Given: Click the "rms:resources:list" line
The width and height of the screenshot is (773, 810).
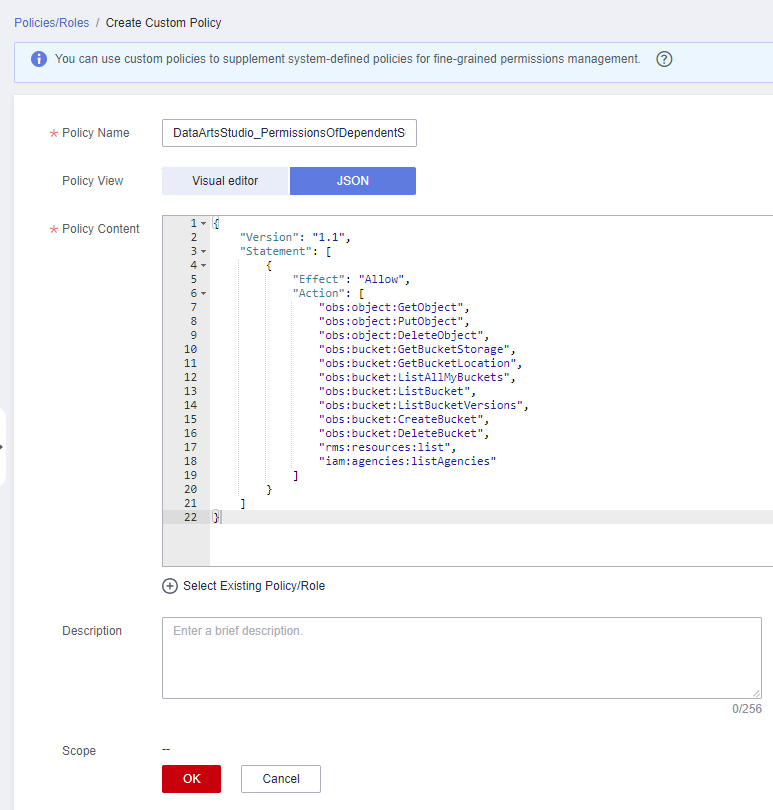Looking at the screenshot, I should (388, 447).
